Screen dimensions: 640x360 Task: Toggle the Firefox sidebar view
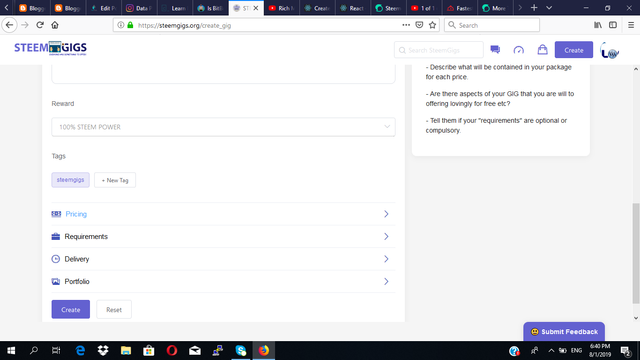[613, 25]
